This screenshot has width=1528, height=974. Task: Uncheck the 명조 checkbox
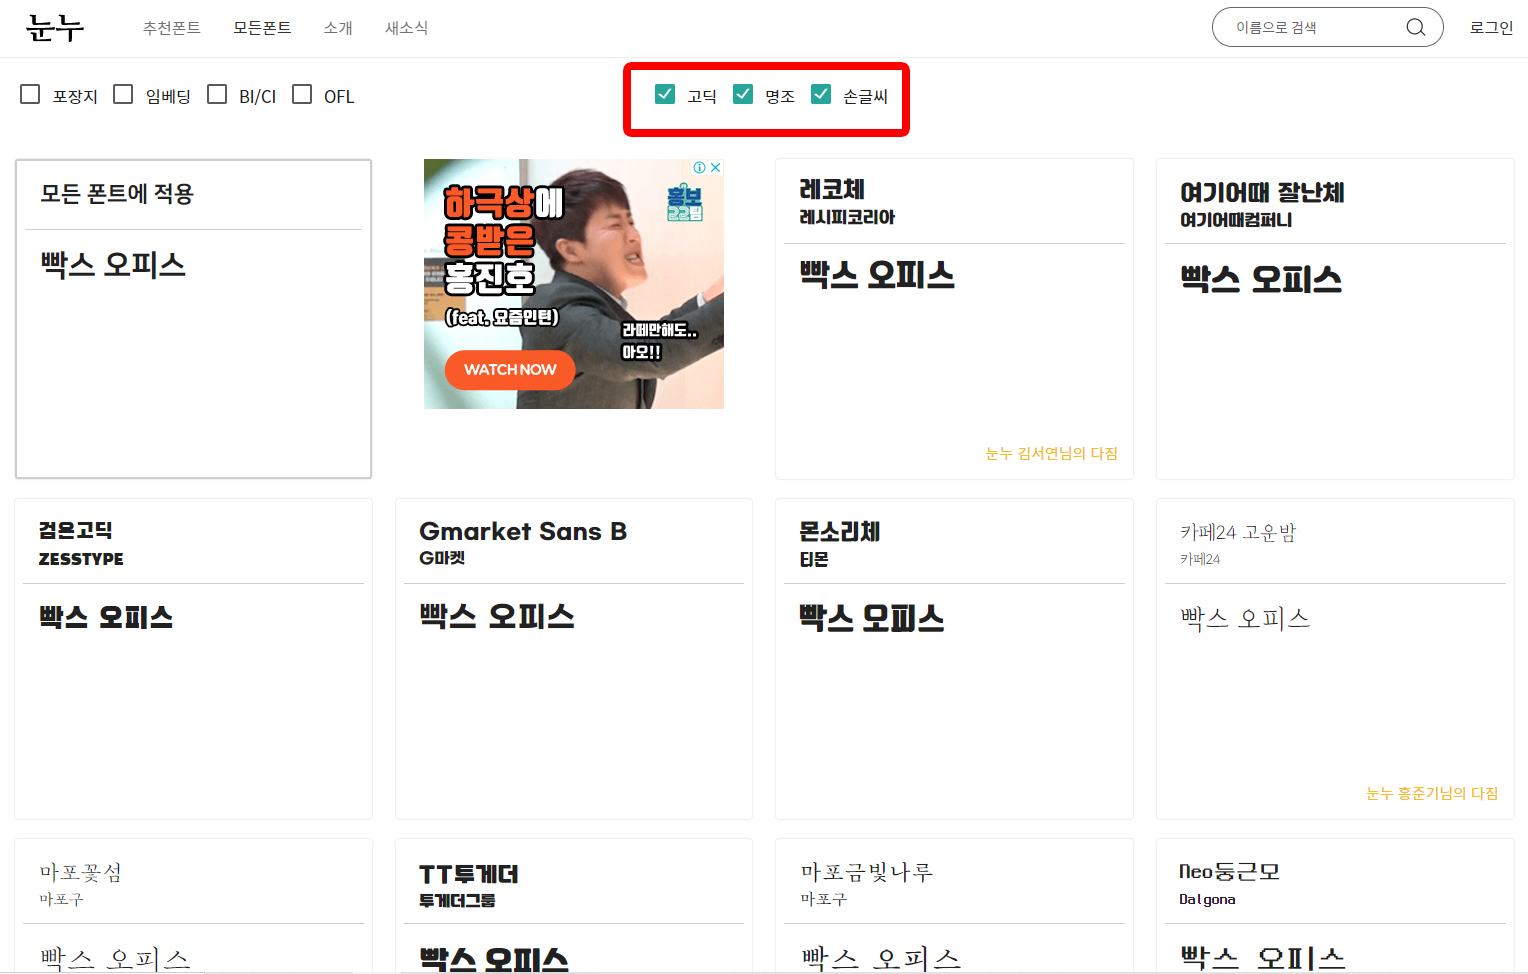pos(743,94)
